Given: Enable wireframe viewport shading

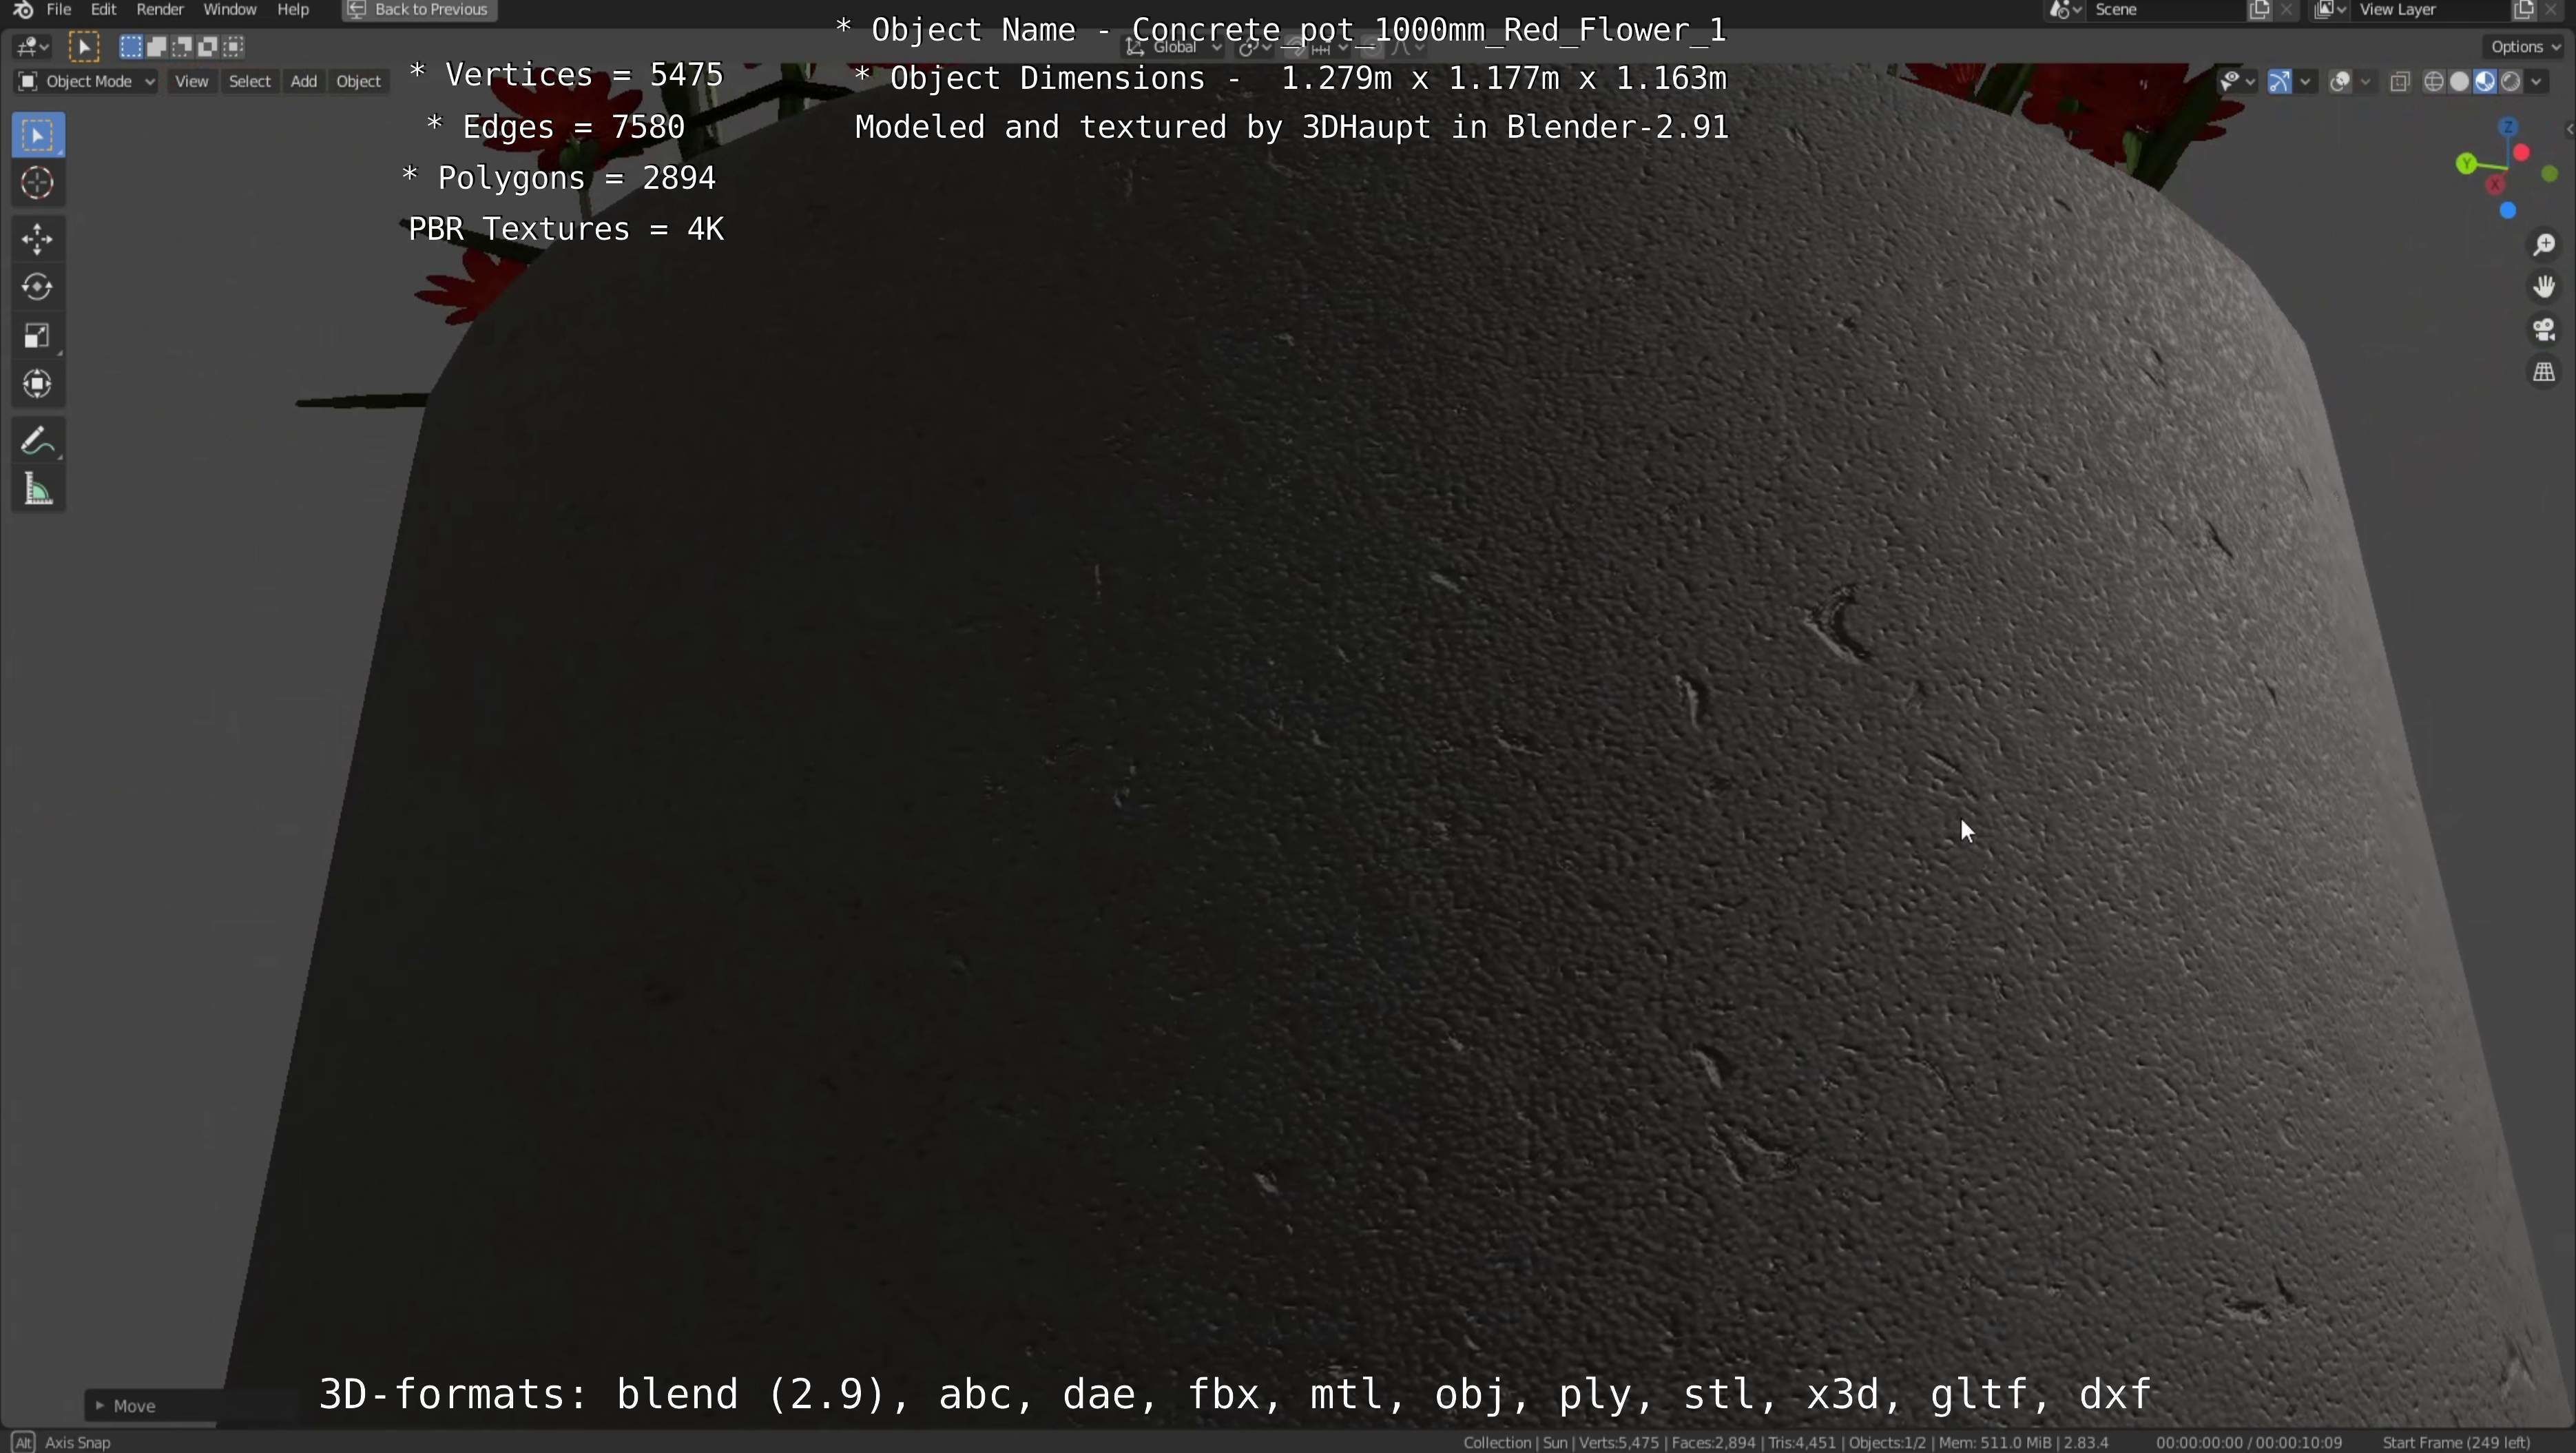Looking at the screenshot, I should click(2434, 82).
